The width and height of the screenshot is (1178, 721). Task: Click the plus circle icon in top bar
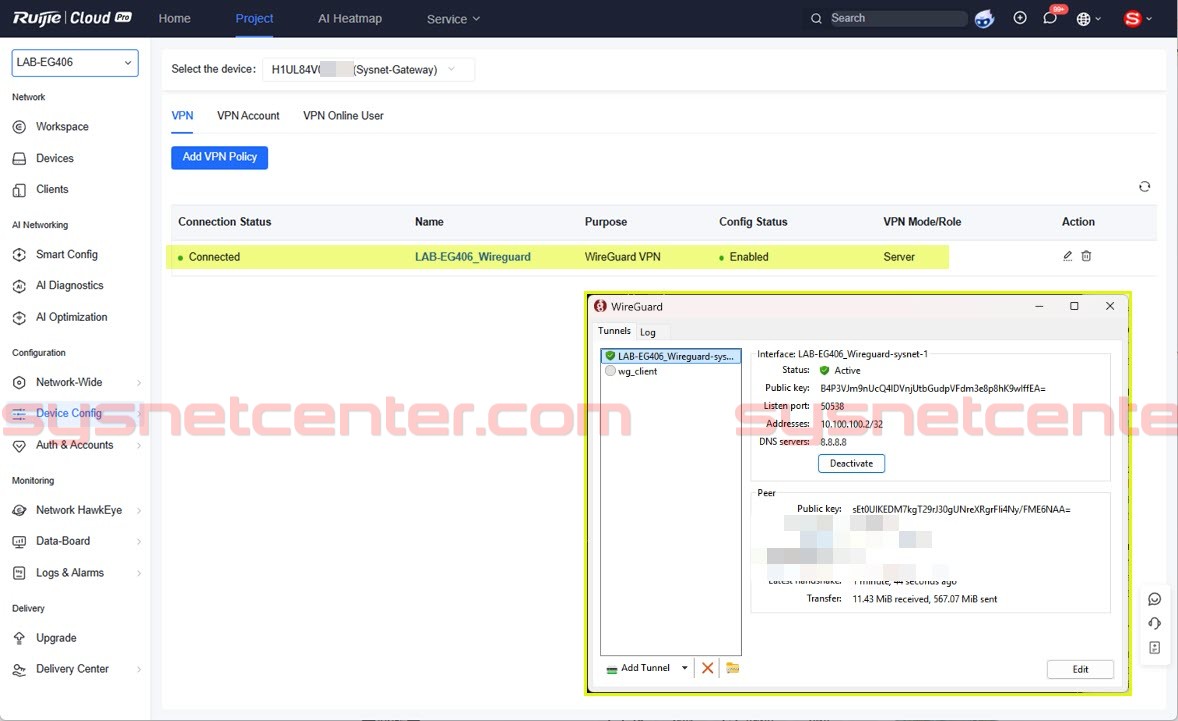tap(1020, 18)
